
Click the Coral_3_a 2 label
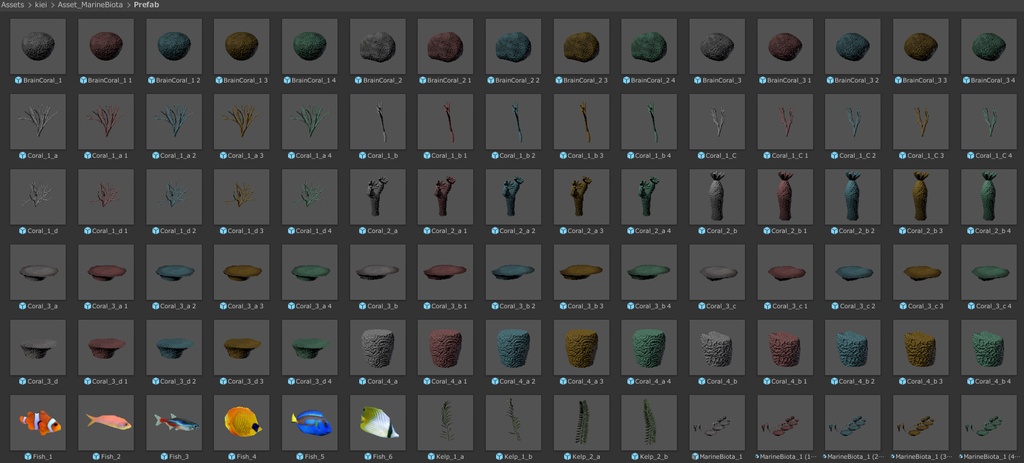point(178,306)
